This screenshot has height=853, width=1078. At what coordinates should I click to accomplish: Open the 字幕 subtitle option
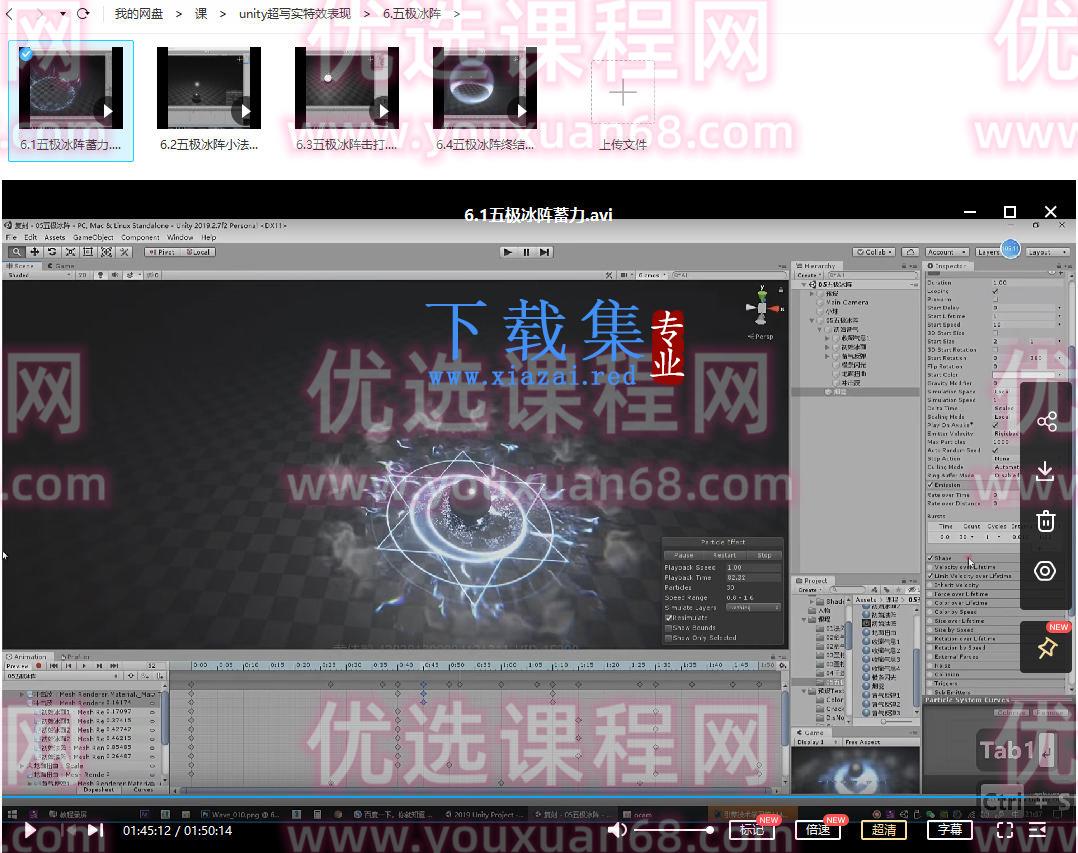(x=949, y=830)
